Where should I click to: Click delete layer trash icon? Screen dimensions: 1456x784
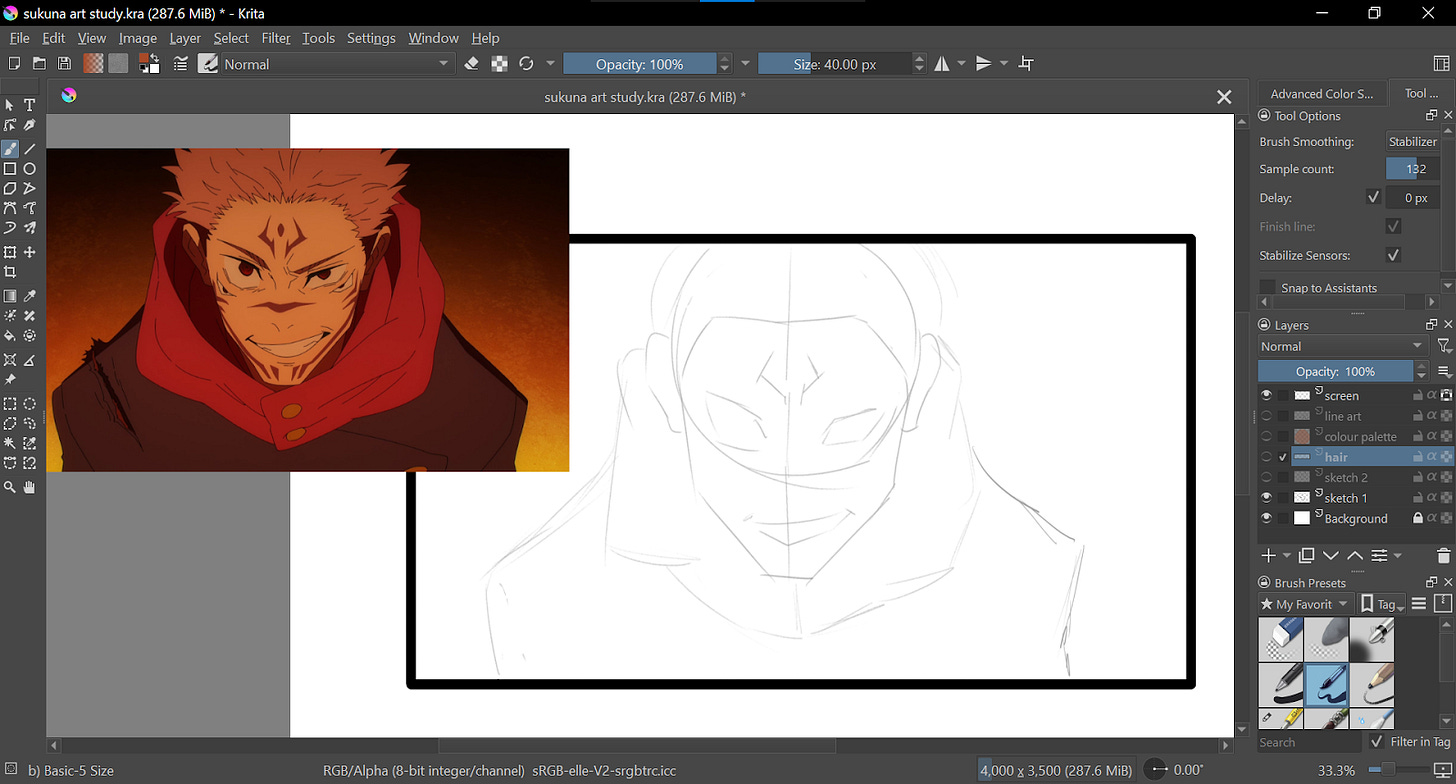coord(1443,556)
